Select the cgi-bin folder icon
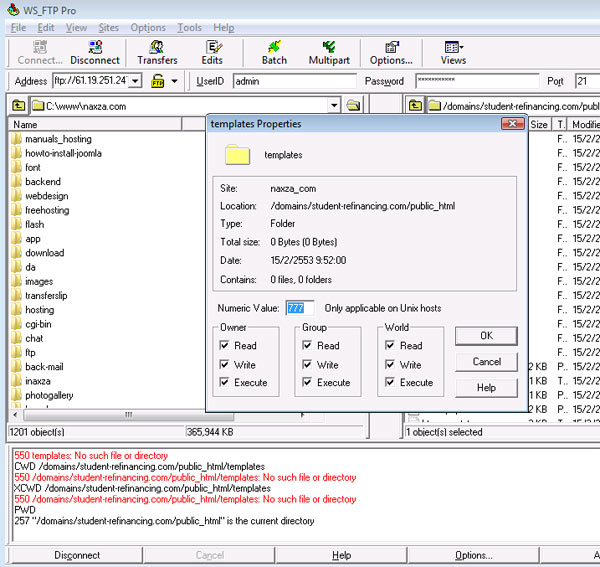600x567 pixels. point(16,324)
